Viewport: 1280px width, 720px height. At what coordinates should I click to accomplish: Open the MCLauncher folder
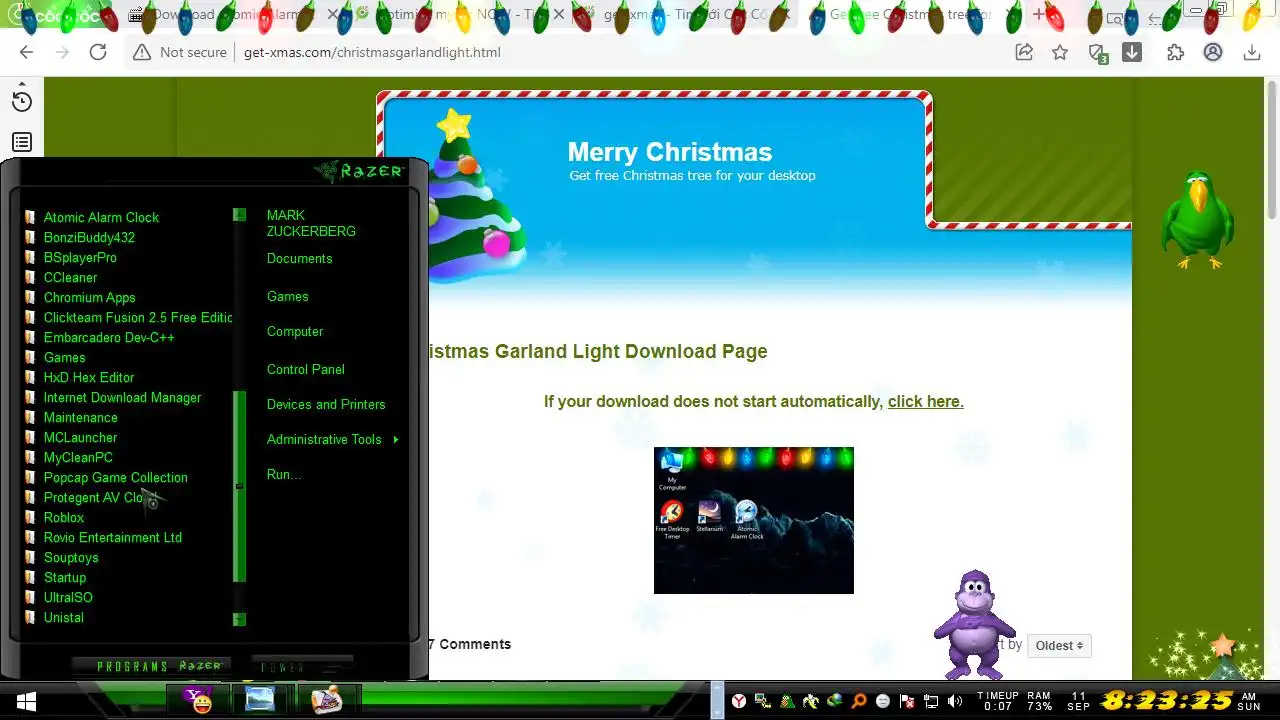coord(80,437)
